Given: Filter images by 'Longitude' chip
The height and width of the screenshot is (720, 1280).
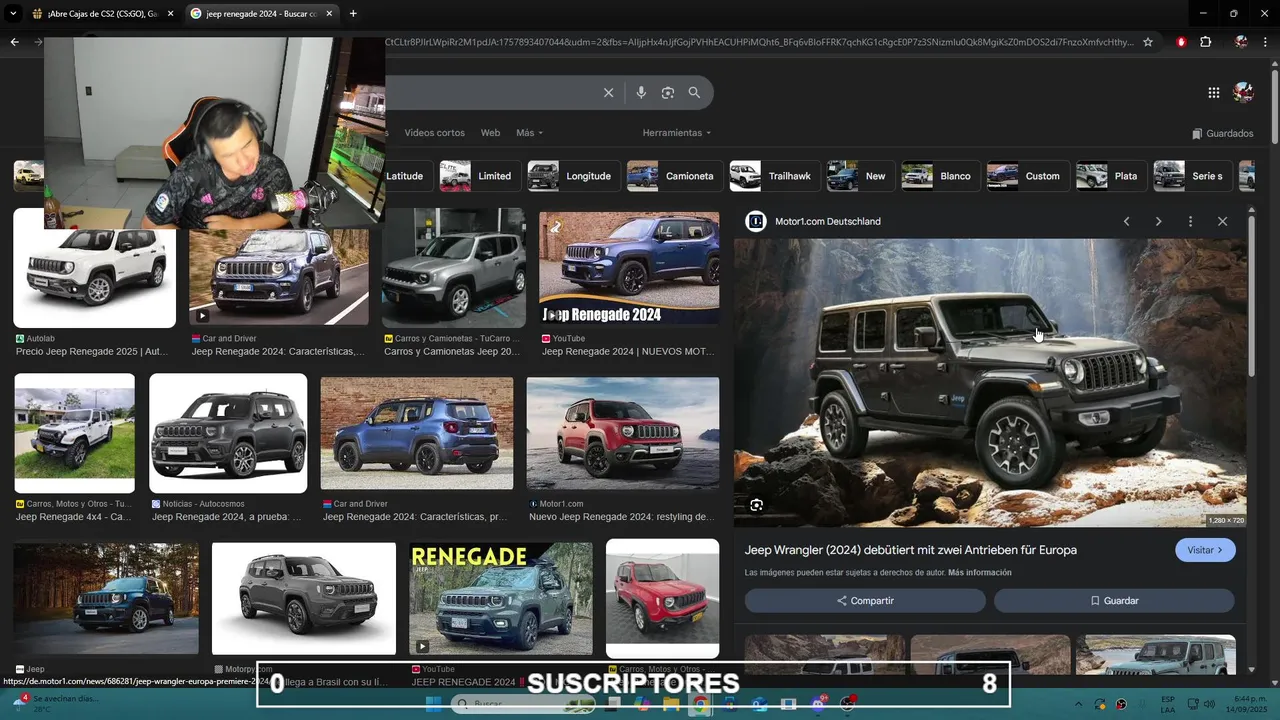Looking at the screenshot, I should coord(575,176).
